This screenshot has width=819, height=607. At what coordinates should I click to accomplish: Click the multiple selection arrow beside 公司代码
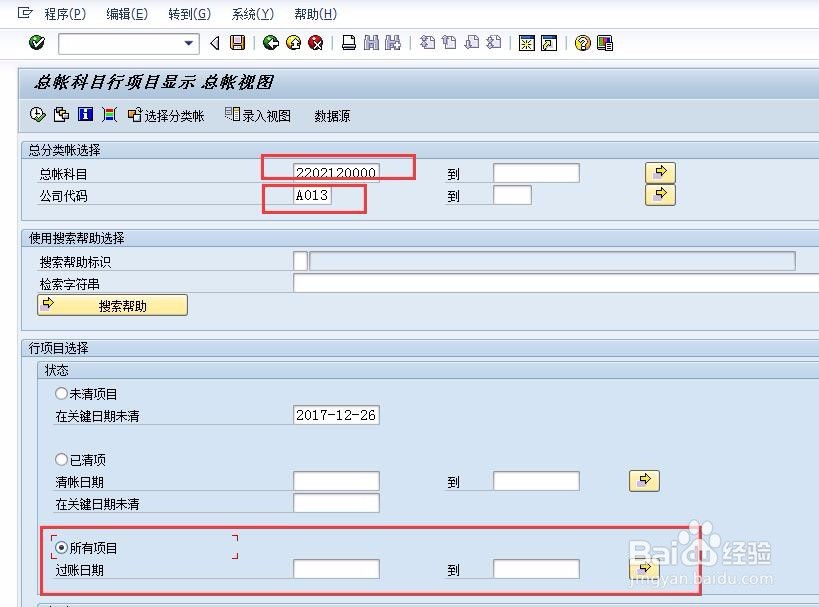tap(660, 195)
